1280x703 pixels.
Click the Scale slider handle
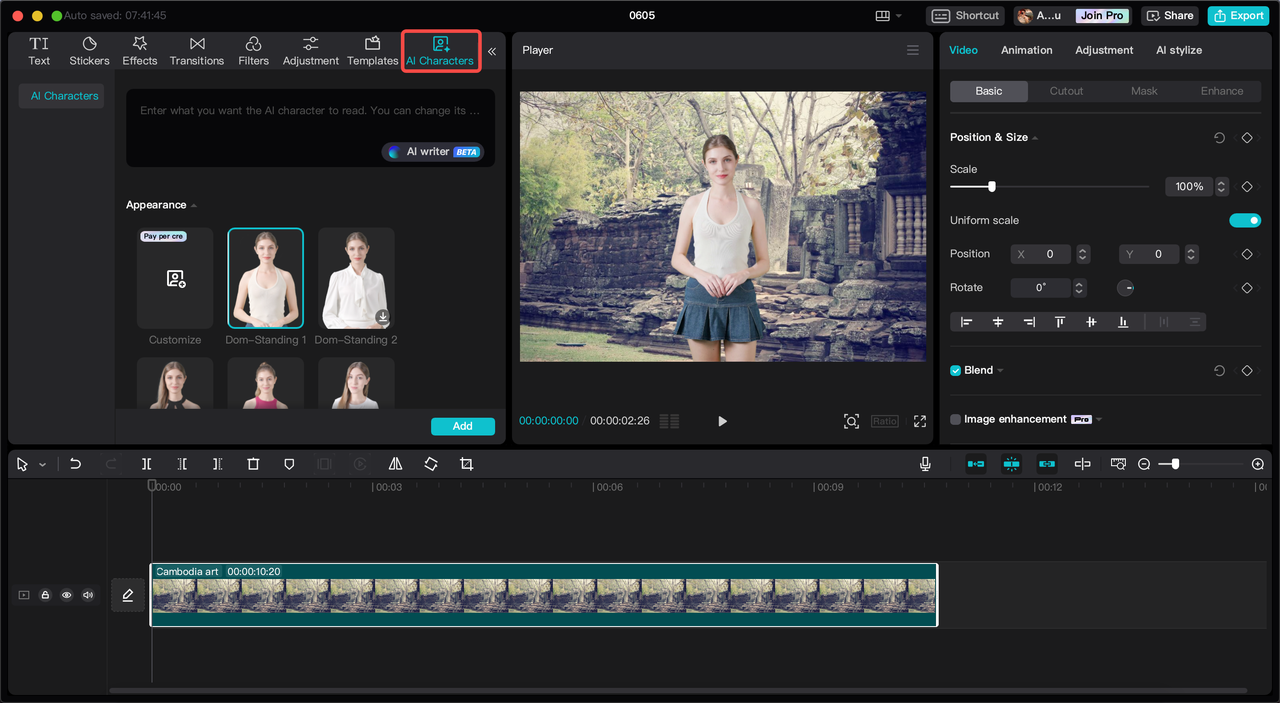[992, 186]
